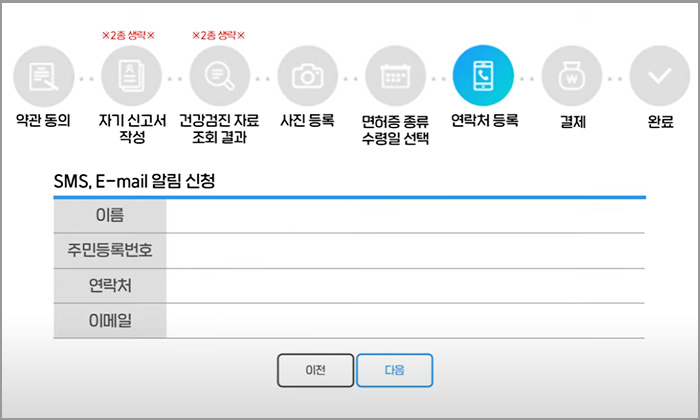Click the 건강검진 자료 조회 magnifier icon
This screenshot has height=420, width=700.
219,76
